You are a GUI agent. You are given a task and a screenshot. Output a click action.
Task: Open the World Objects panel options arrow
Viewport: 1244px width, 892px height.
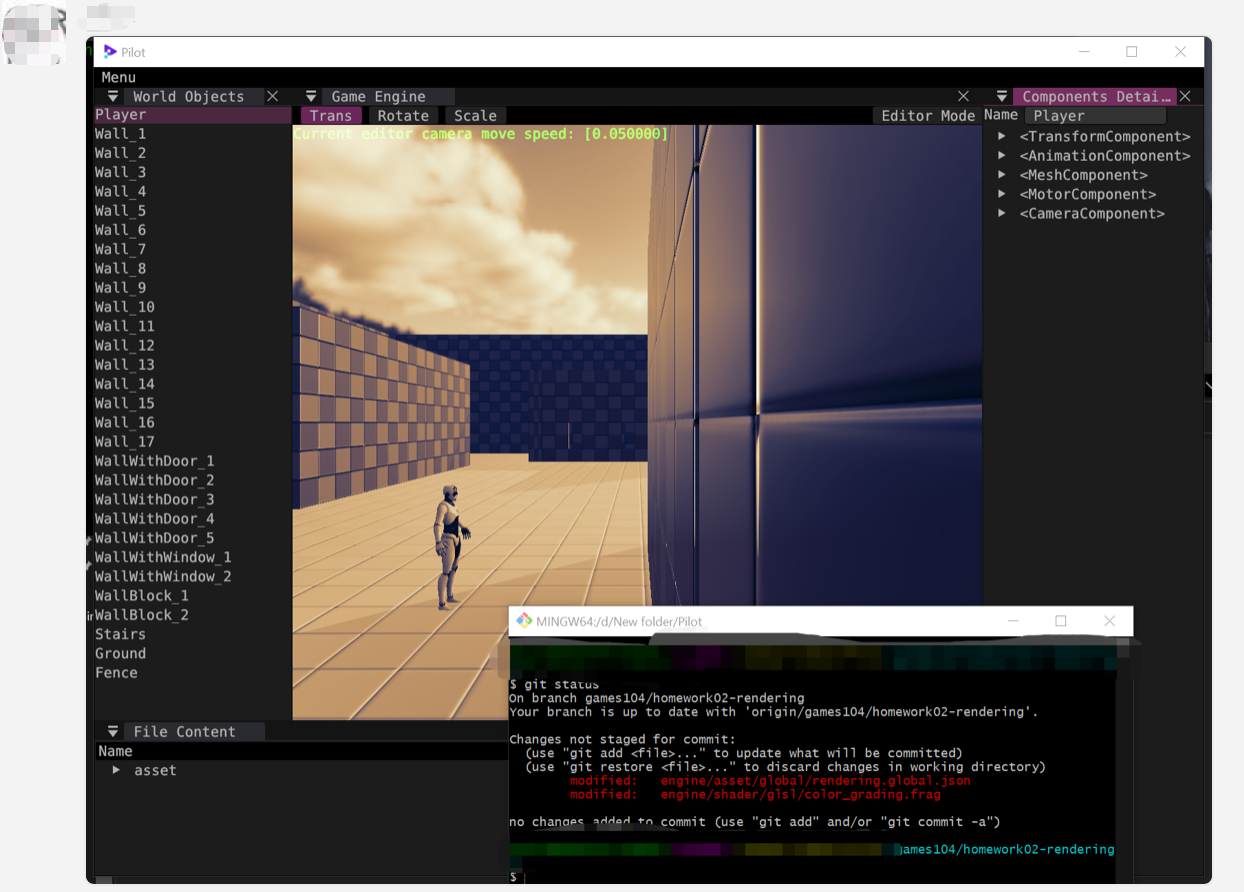pyautogui.click(x=112, y=96)
